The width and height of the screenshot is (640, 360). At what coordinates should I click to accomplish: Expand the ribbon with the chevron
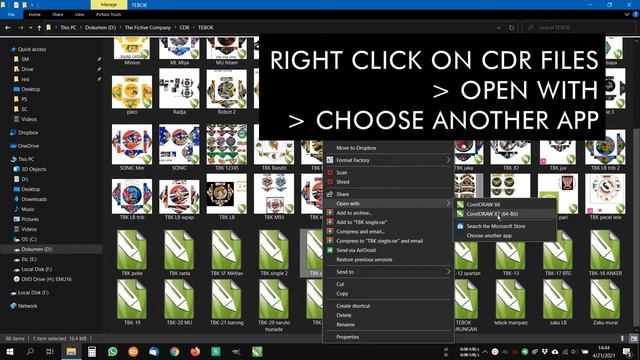tap(627, 14)
